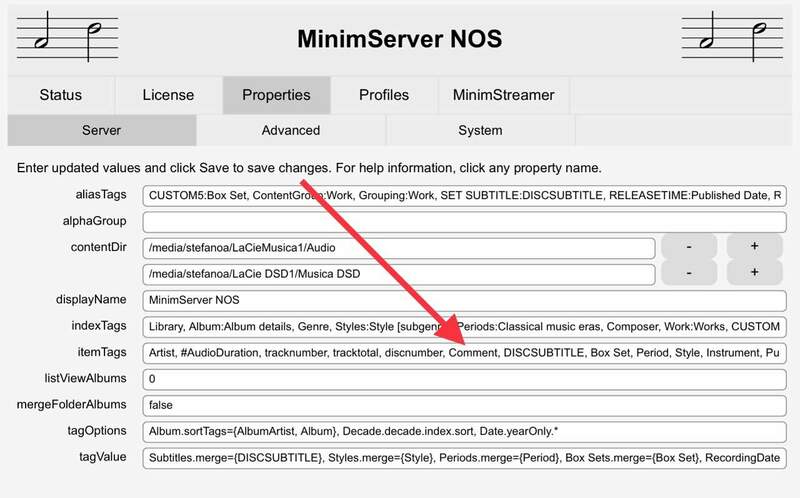Image resolution: width=800 pixels, height=498 pixels.
Task: Select the Profiles tab
Action: pyautogui.click(x=384, y=95)
